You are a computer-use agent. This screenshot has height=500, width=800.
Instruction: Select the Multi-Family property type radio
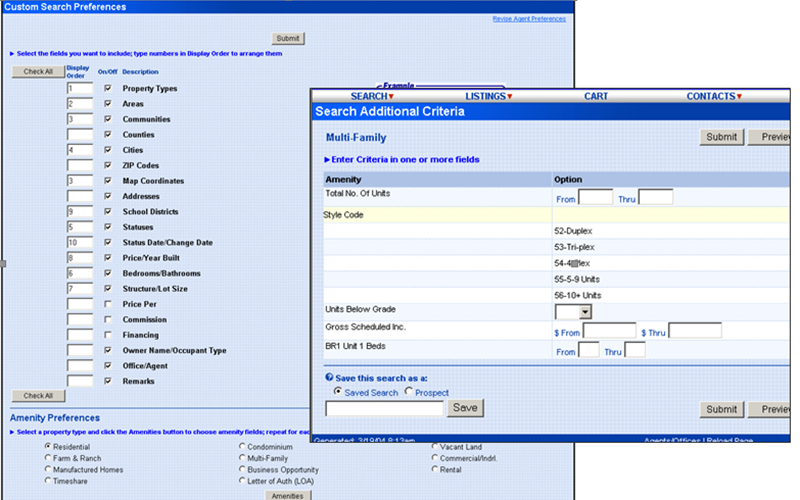coord(241,457)
